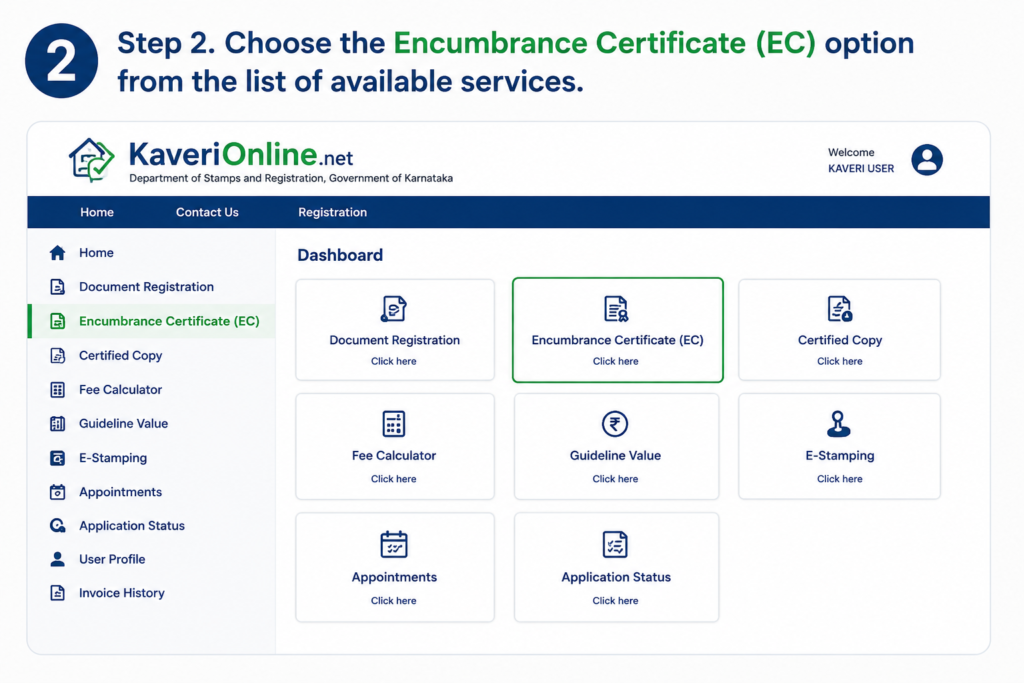Click Guideline Value card title
This screenshot has width=1024, height=683.
[x=615, y=456]
